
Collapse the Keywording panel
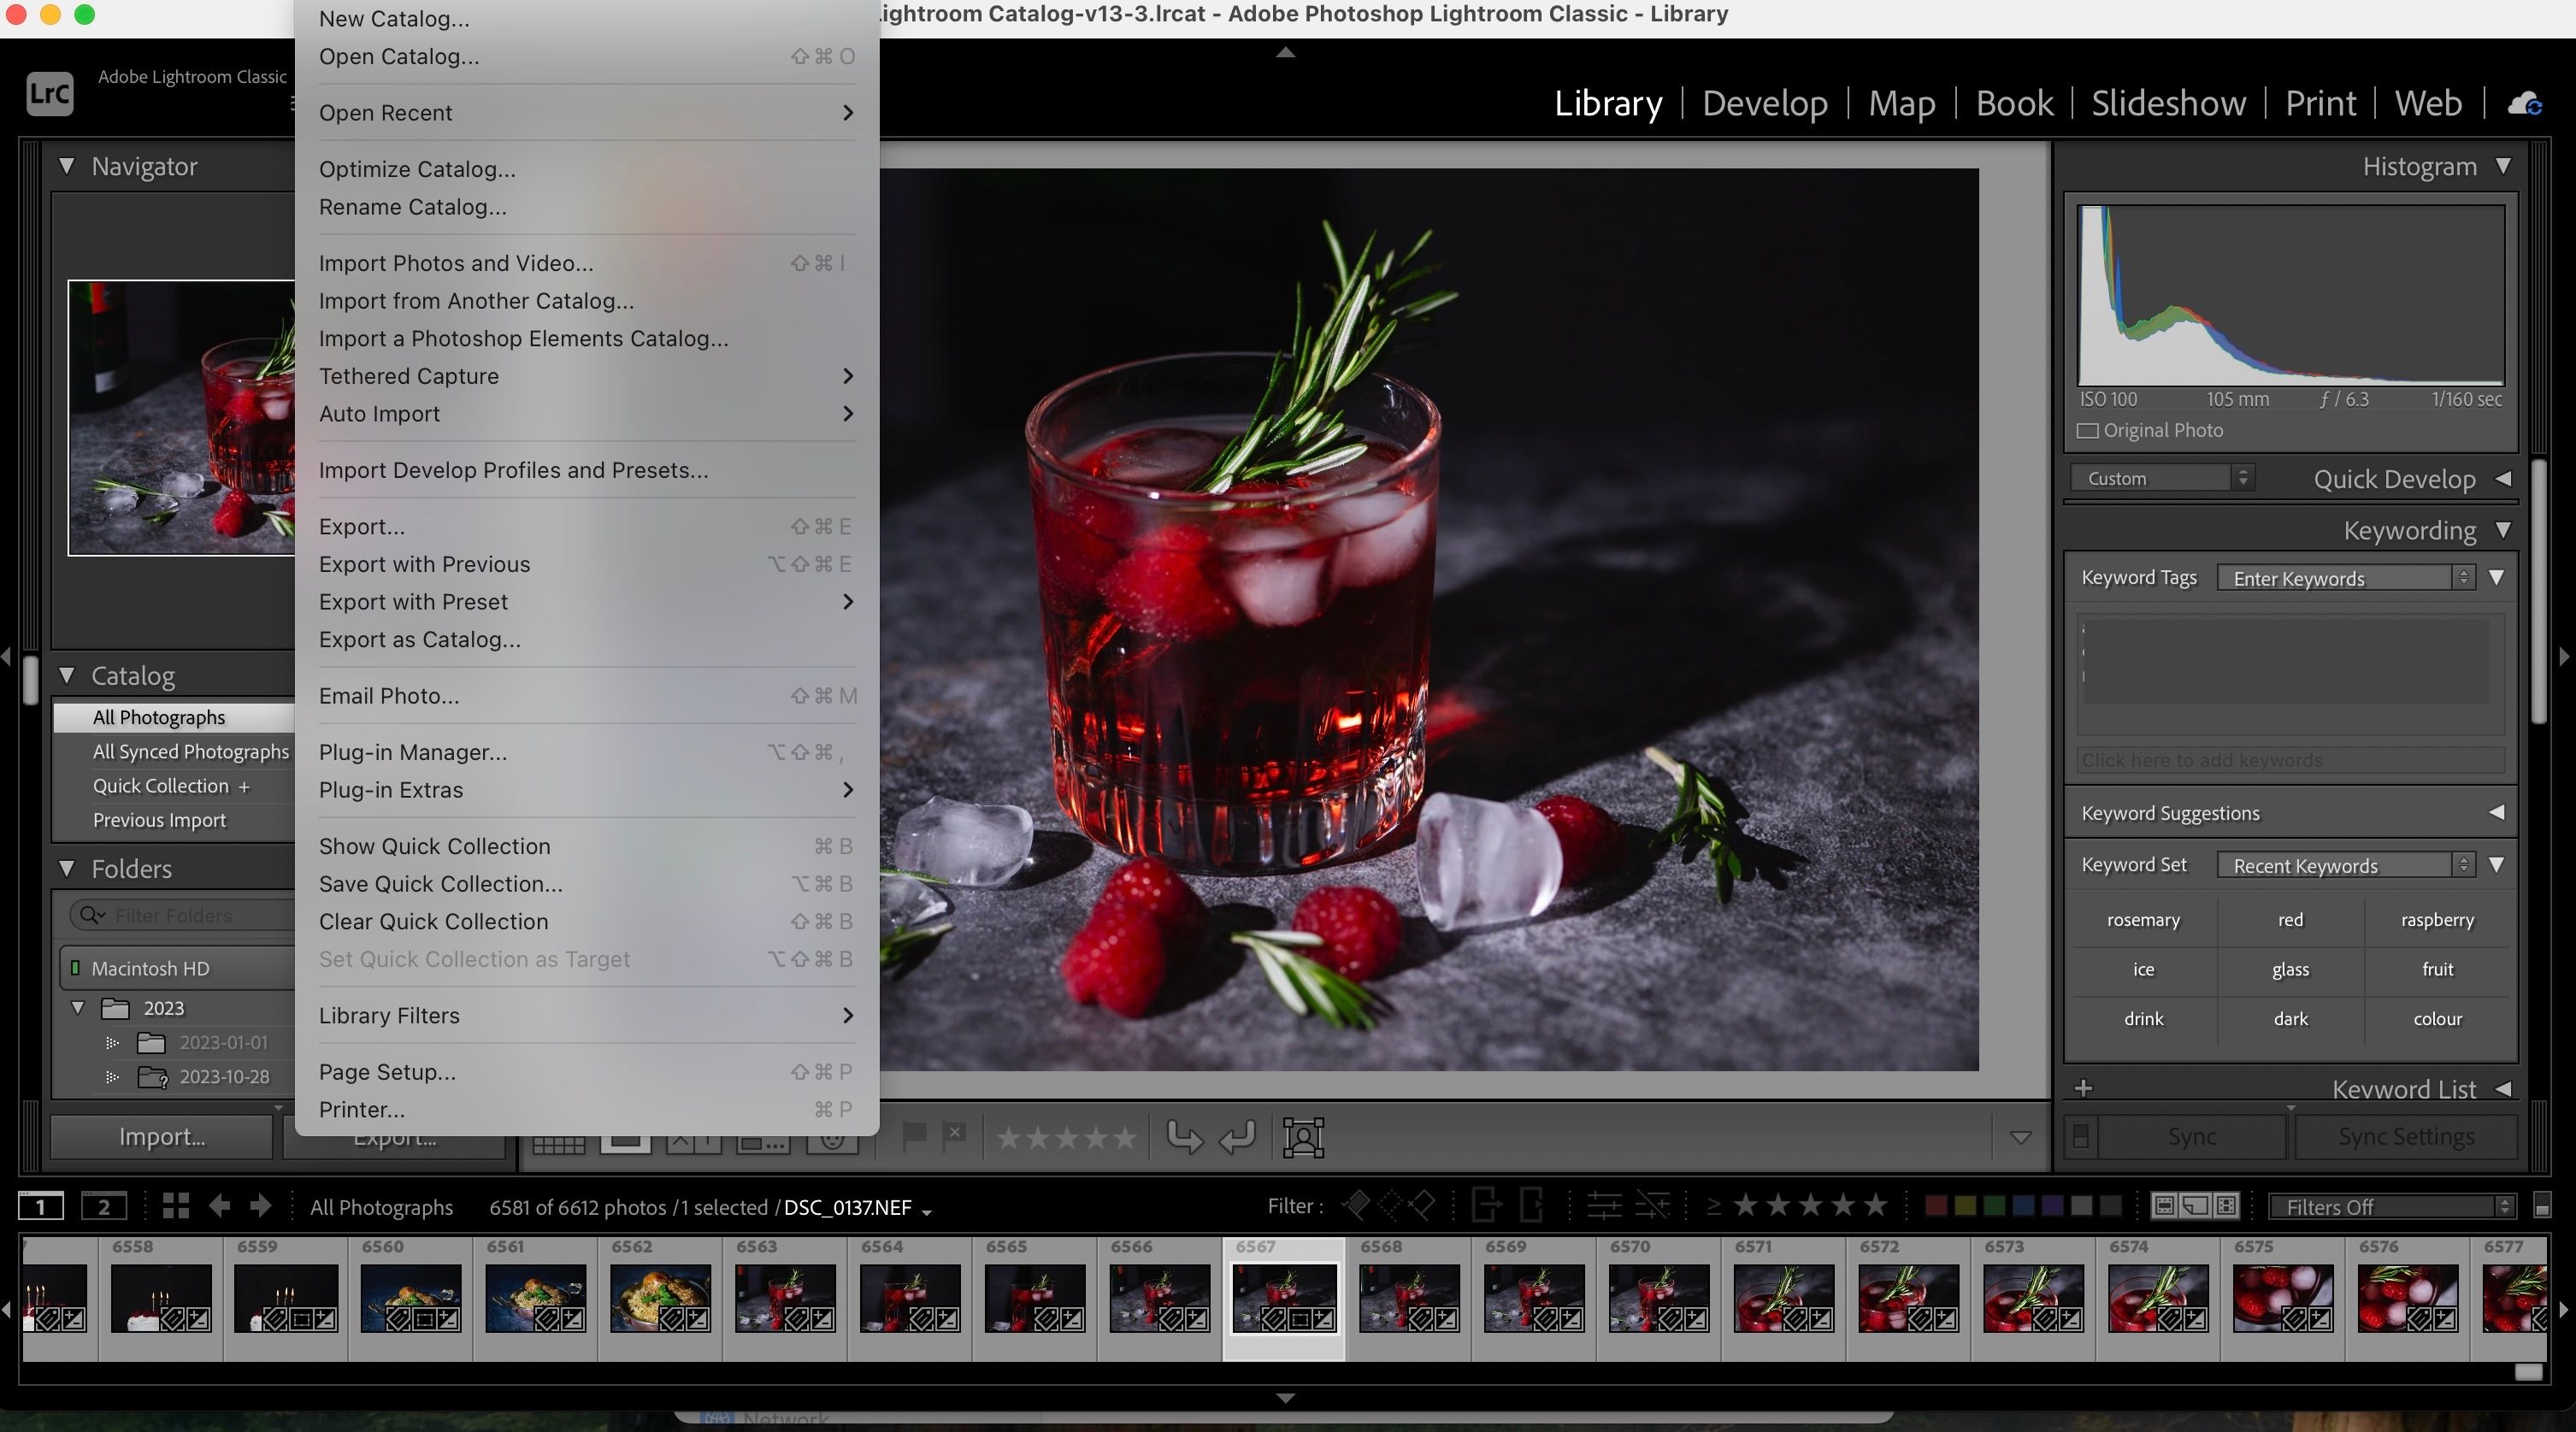pos(2503,530)
